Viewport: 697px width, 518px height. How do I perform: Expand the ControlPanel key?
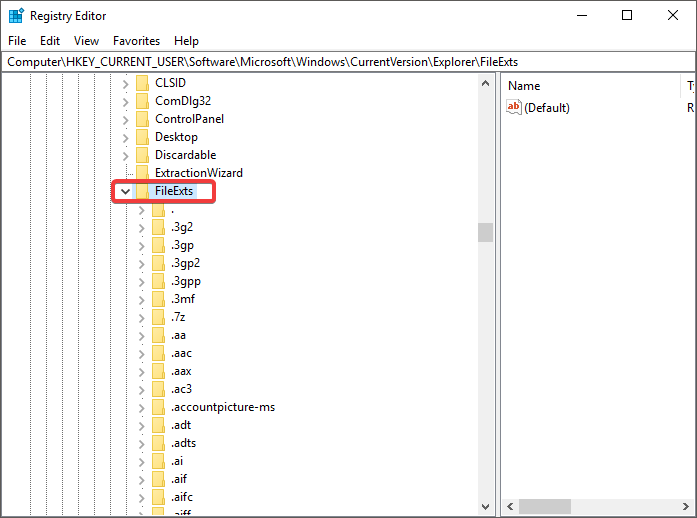tap(125, 119)
